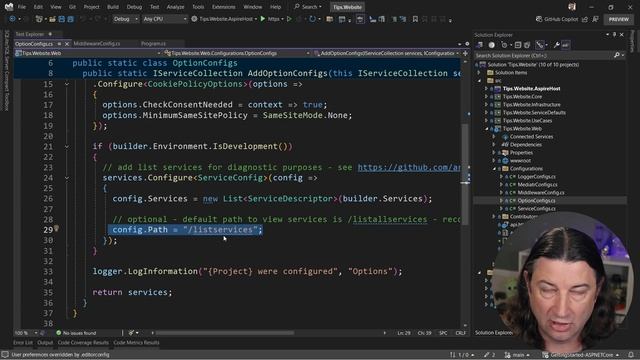Select the wwwroot folder

520,160
